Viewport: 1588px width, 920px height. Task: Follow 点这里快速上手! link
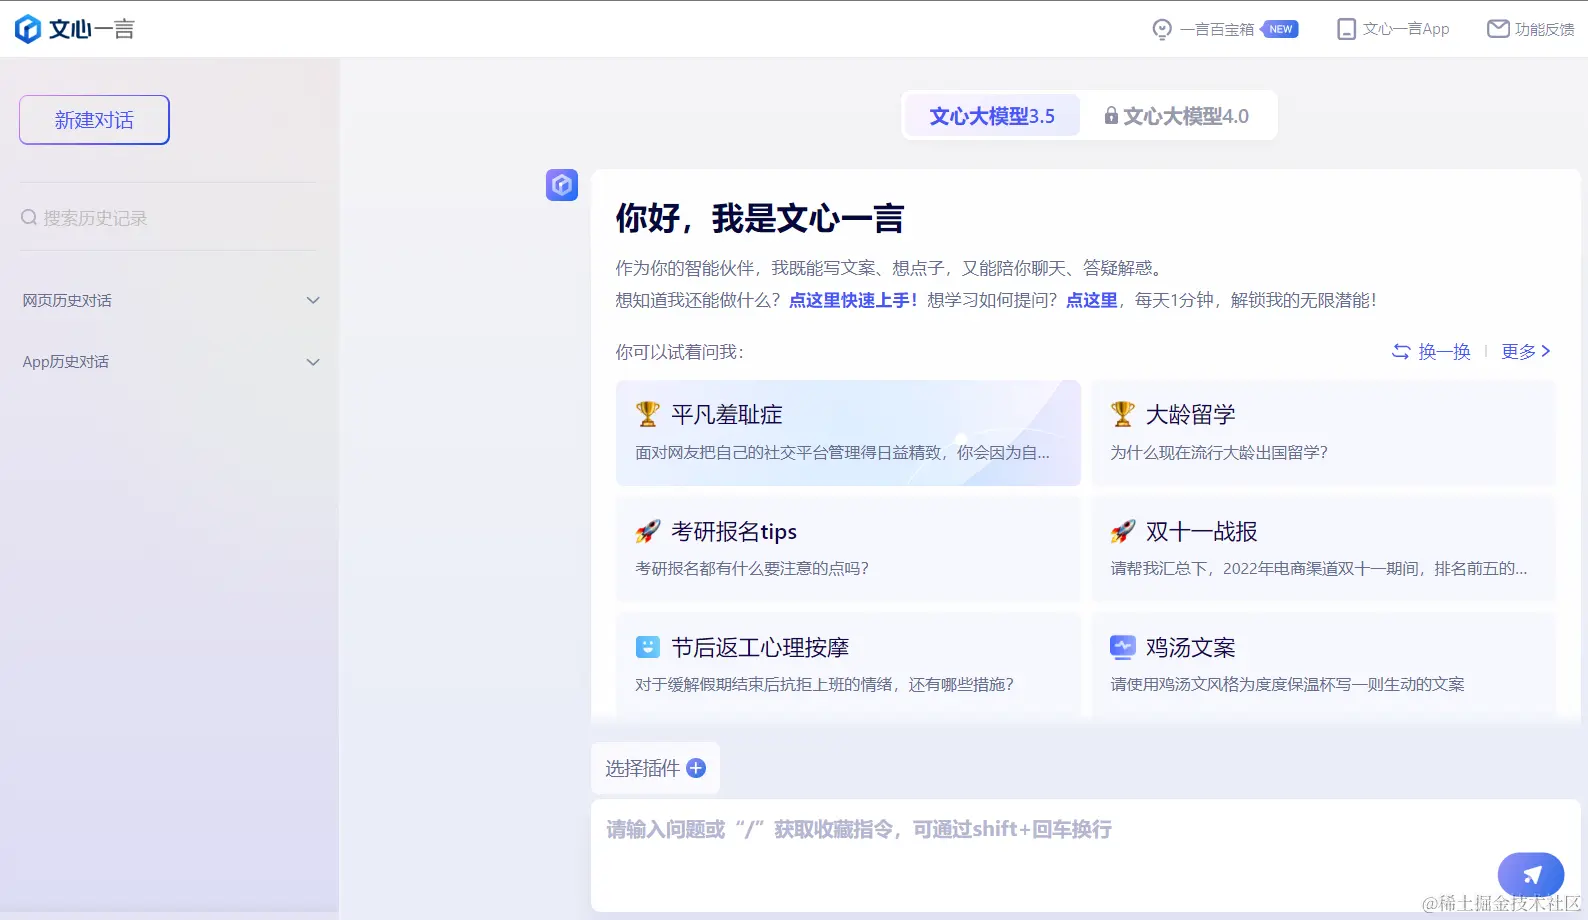(x=853, y=300)
